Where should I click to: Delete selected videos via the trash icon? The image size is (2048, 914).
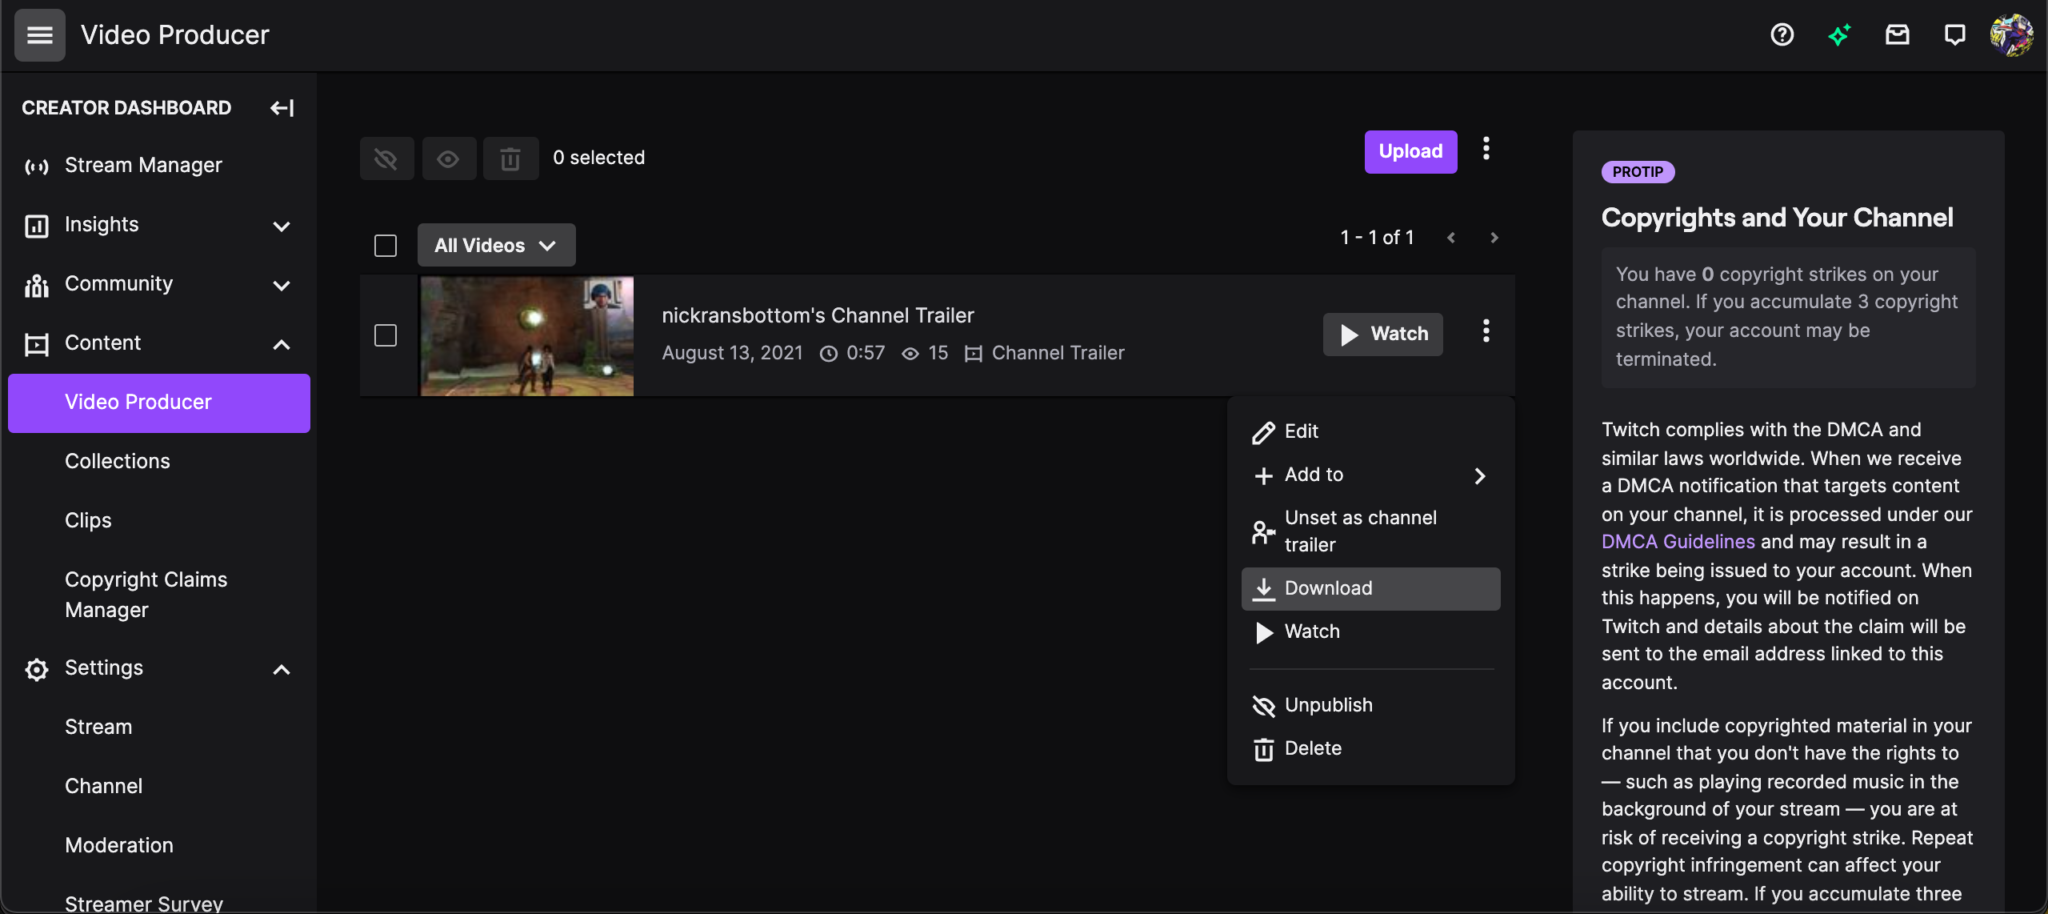[510, 158]
